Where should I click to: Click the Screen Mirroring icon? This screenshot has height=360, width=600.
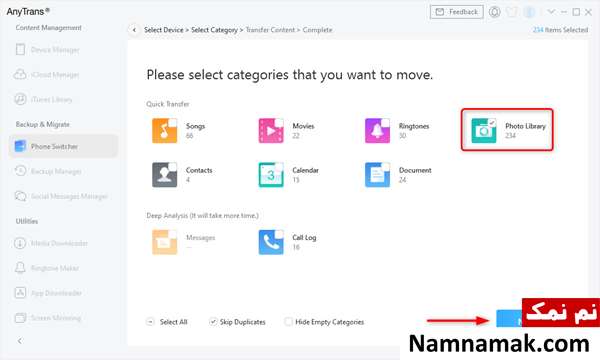[20, 318]
